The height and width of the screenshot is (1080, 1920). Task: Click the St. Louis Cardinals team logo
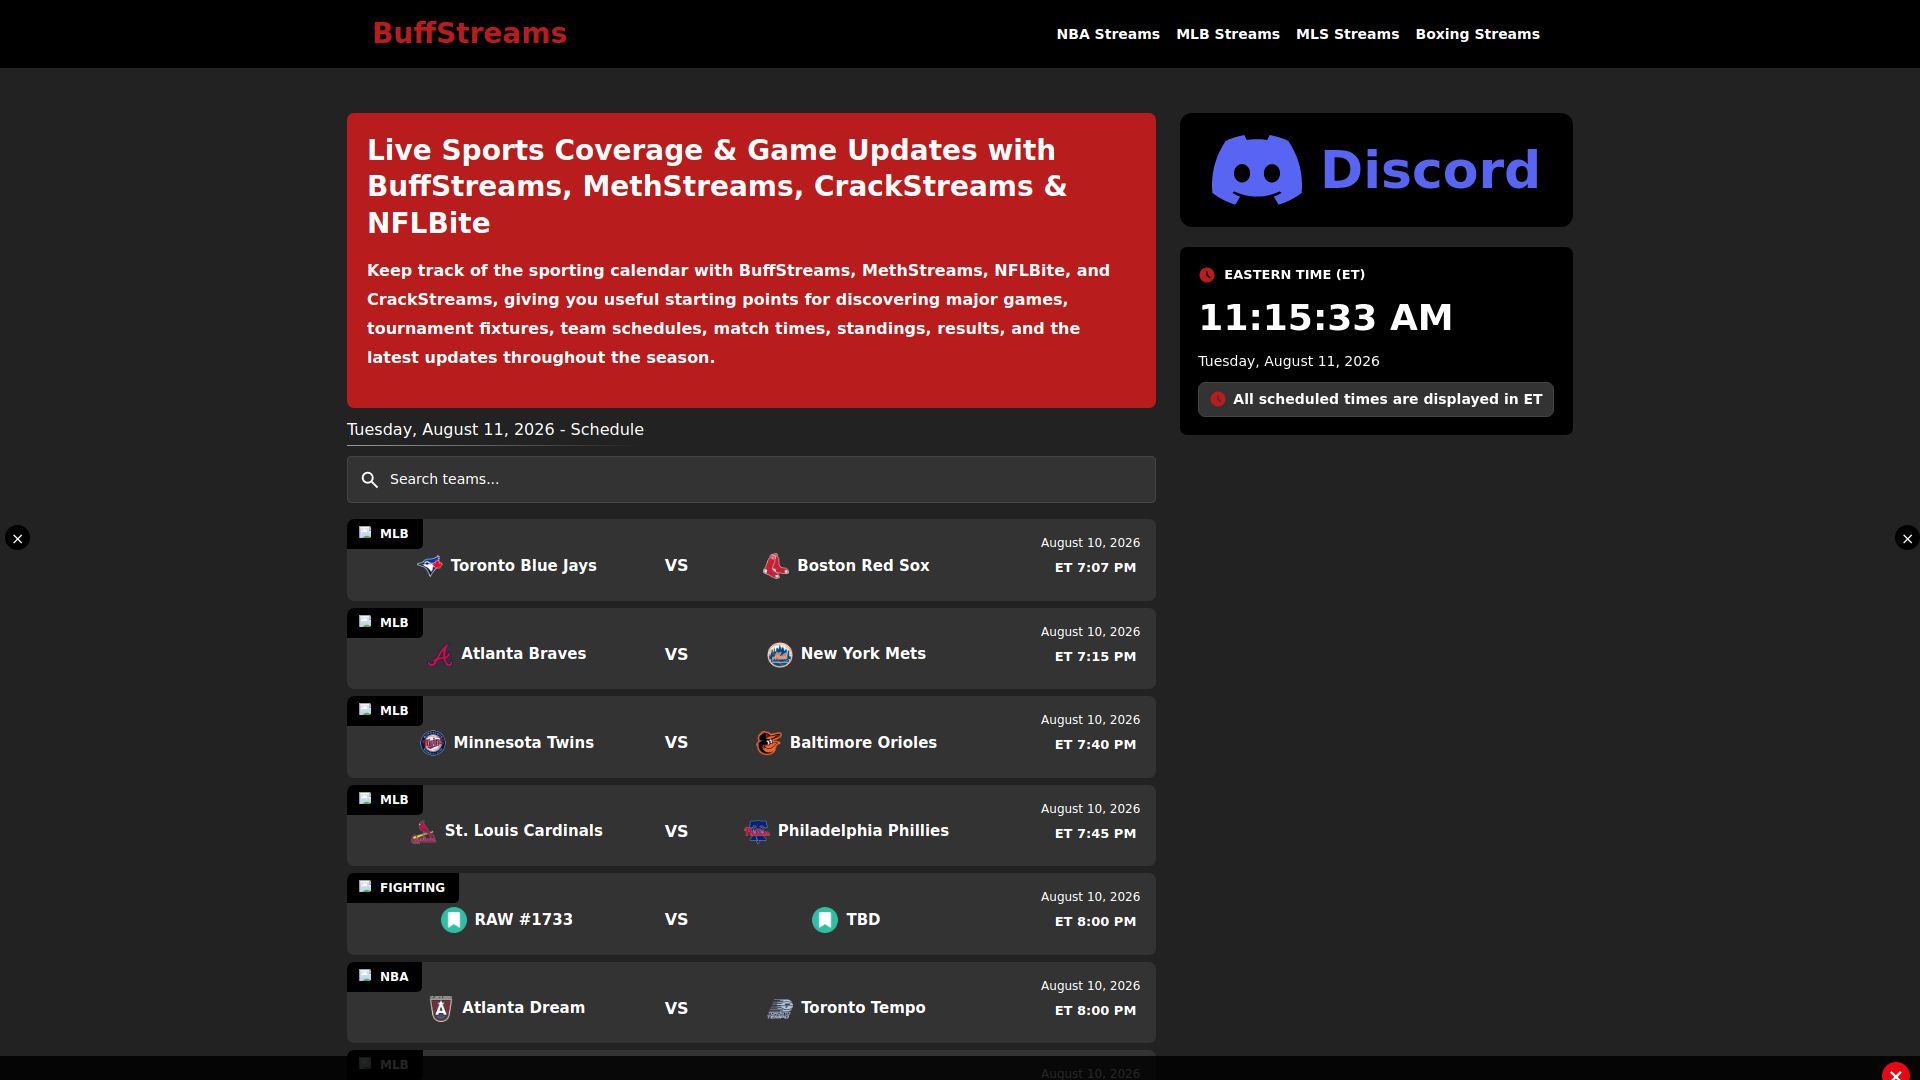(x=424, y=832)
